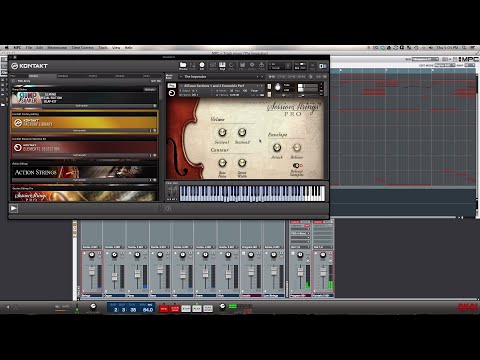The height and width of the screenshot is (360, 480).
Task: Toggle the Keyb keyboard icon in Kontakt
Action: pos(222,65)
